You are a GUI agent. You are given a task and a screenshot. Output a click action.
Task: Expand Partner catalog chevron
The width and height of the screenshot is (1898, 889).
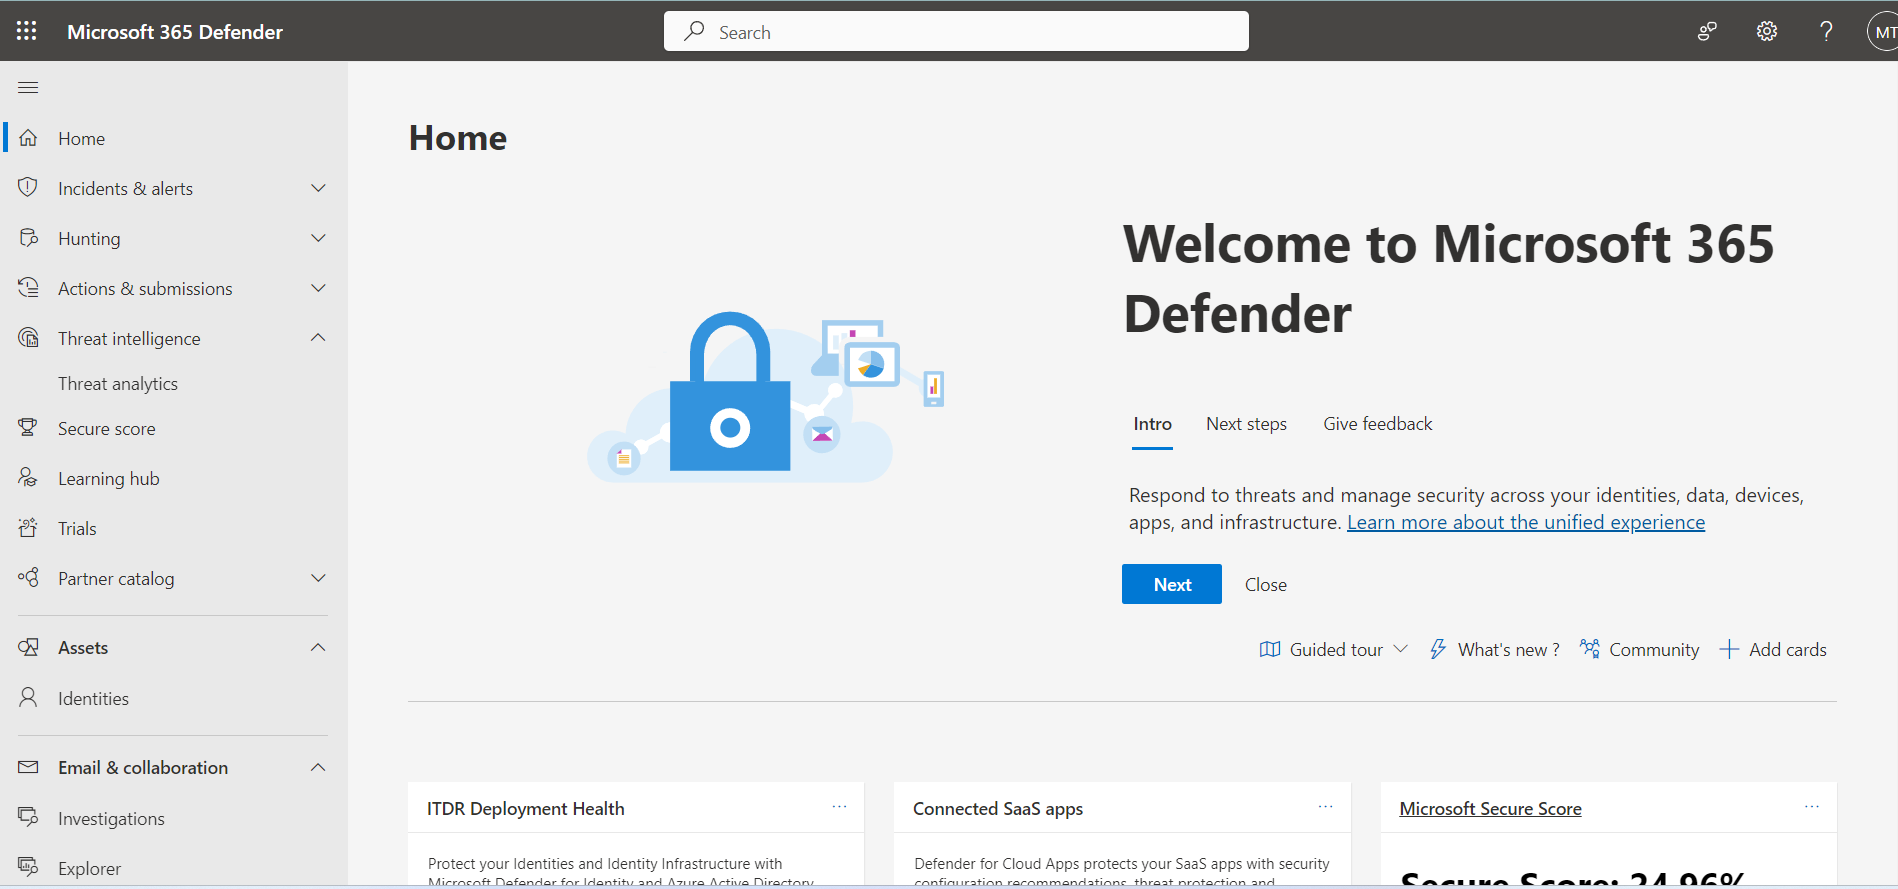tap(318, 578)
